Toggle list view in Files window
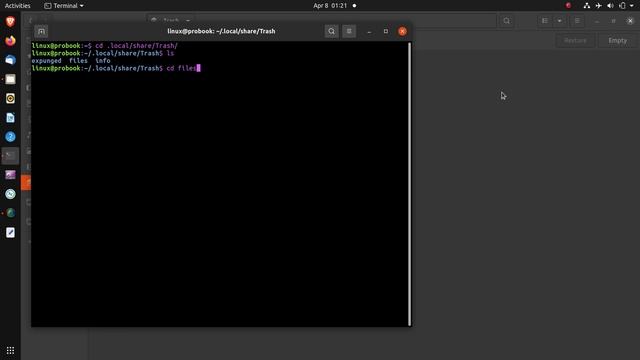 [x=545, y=21]
